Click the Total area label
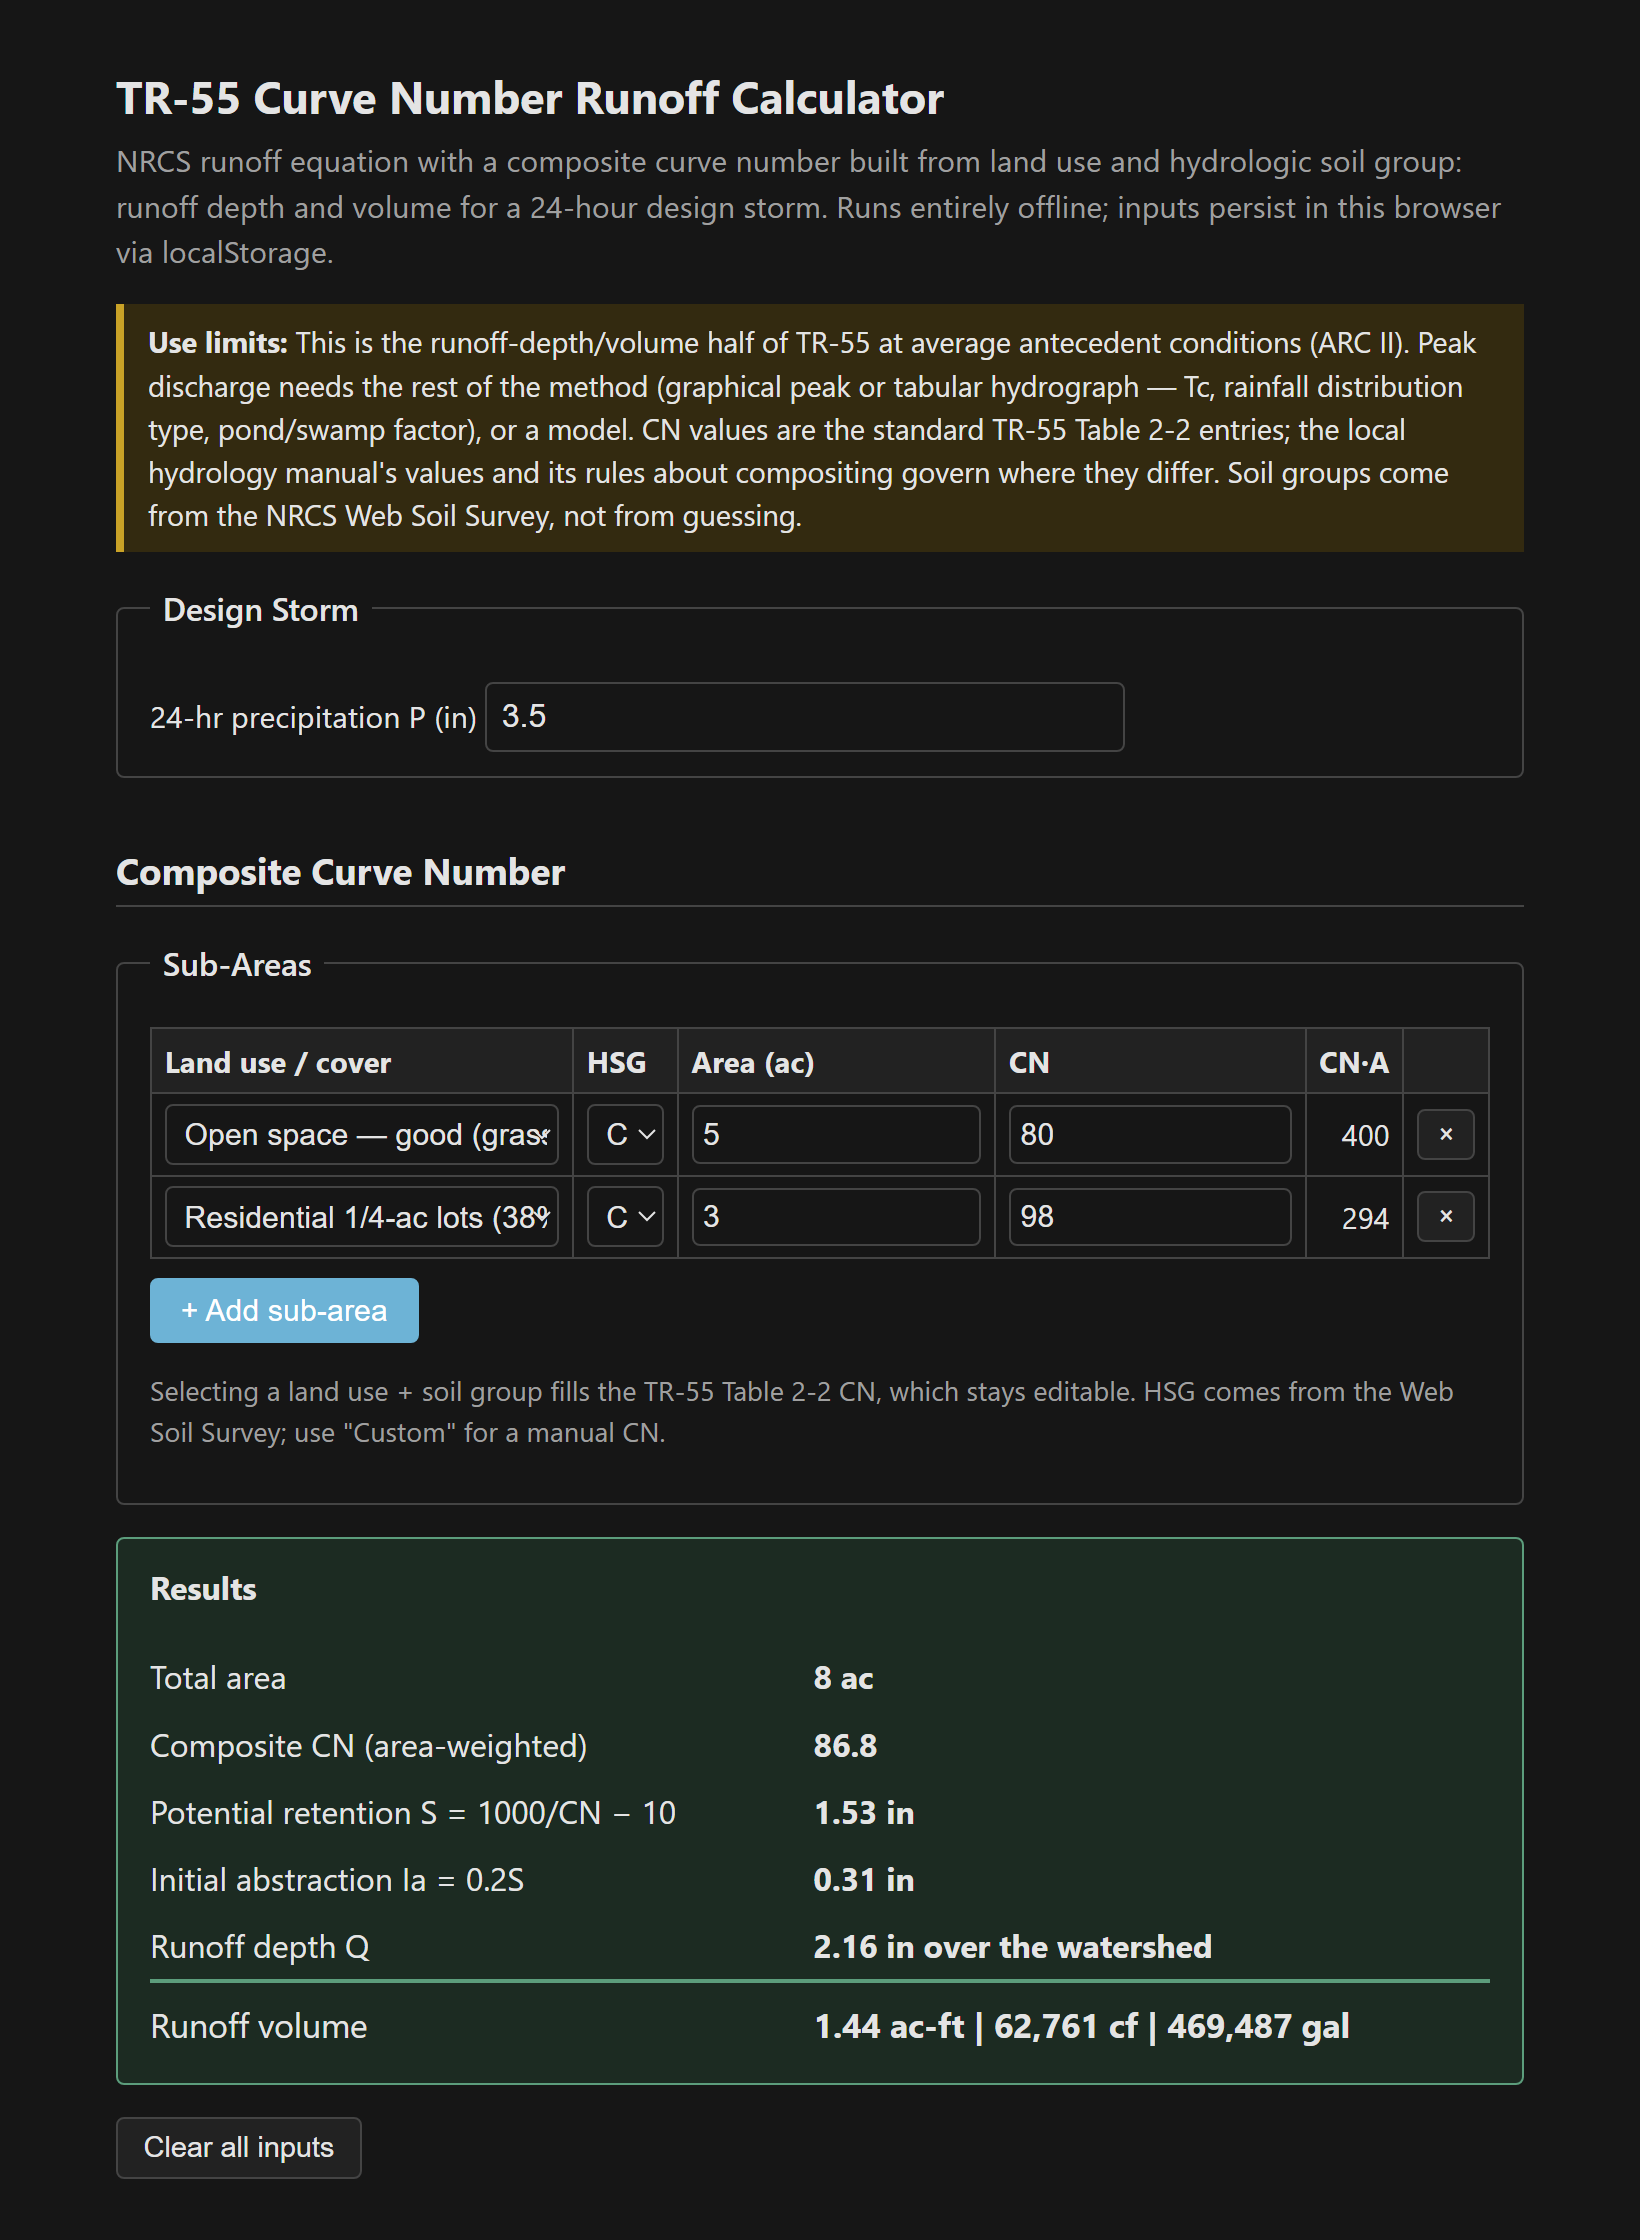The height and width of the screenshot is (2240, 1640). coord(218,1677)
